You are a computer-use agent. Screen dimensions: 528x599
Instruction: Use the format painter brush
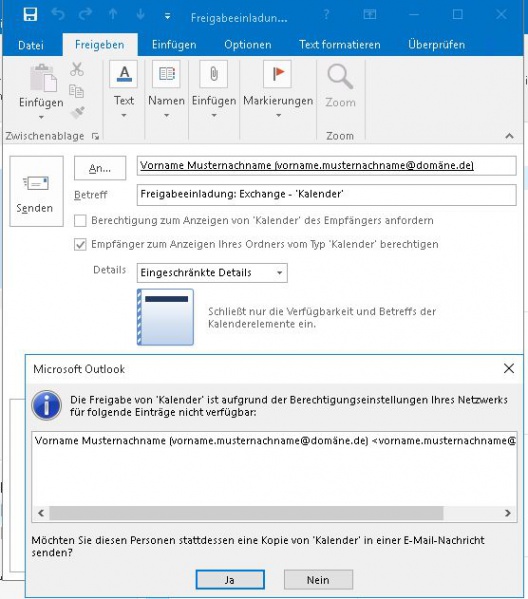[x=77, y=112]
